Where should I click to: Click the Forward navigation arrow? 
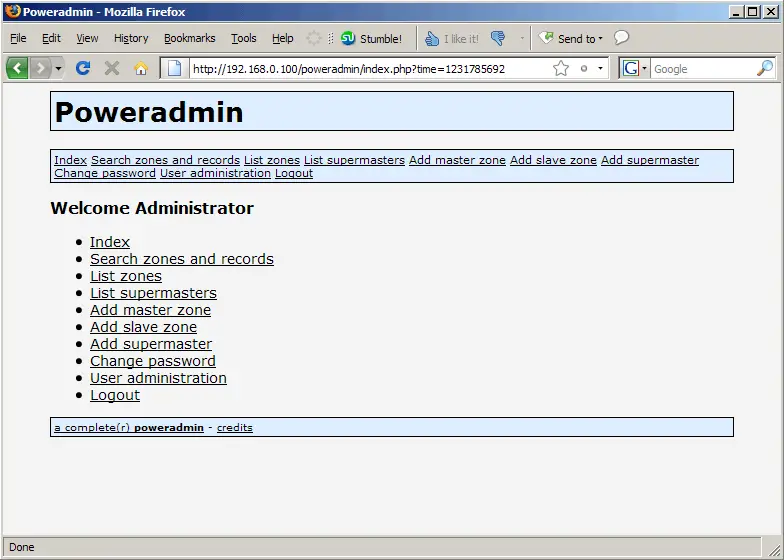coord(40,68)
